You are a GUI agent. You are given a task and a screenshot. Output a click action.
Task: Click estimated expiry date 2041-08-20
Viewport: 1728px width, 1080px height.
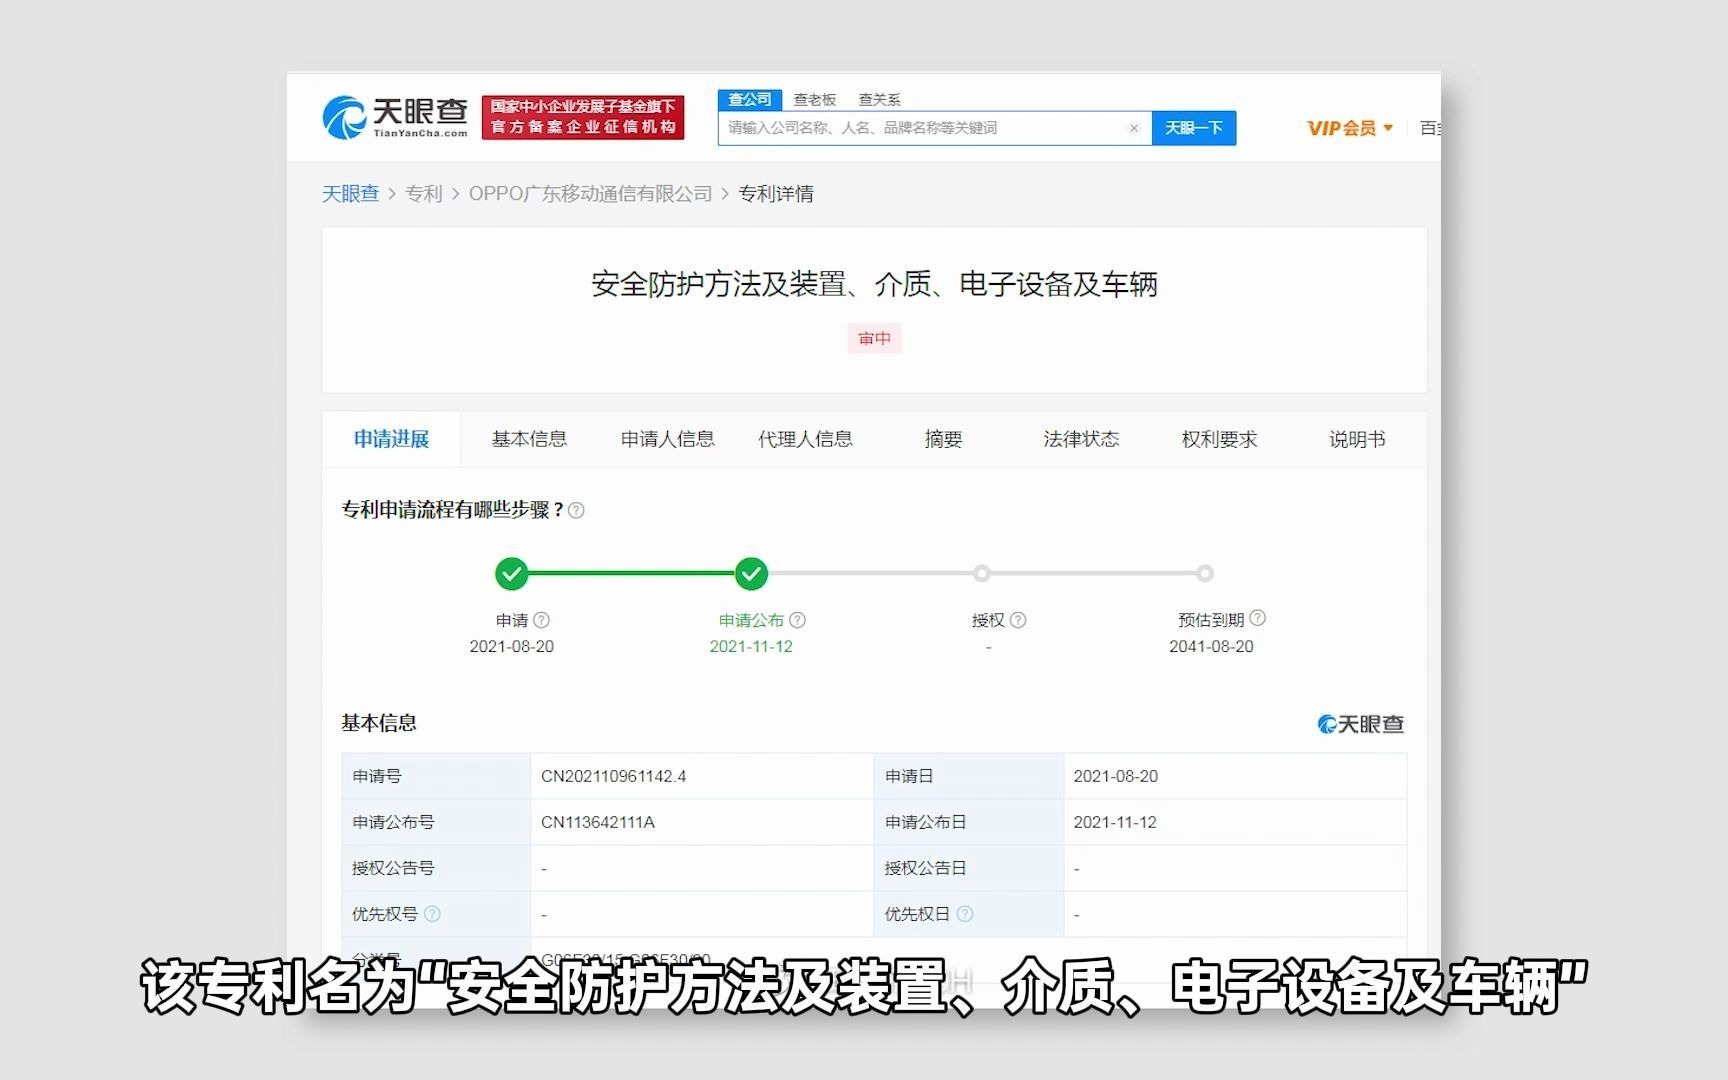(1211, 647)
